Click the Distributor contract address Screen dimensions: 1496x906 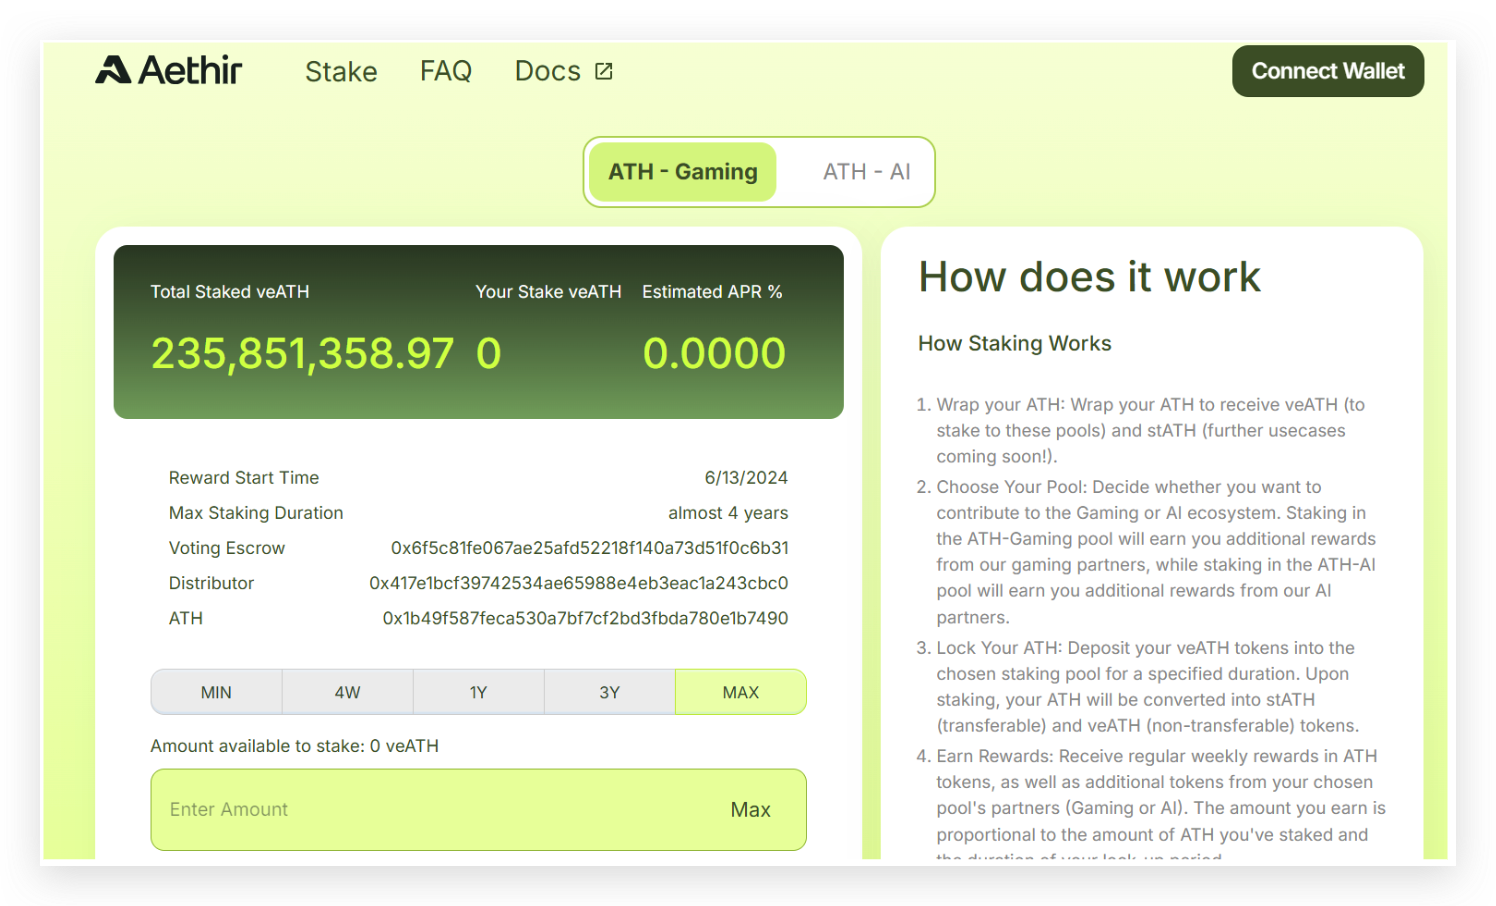578,583
